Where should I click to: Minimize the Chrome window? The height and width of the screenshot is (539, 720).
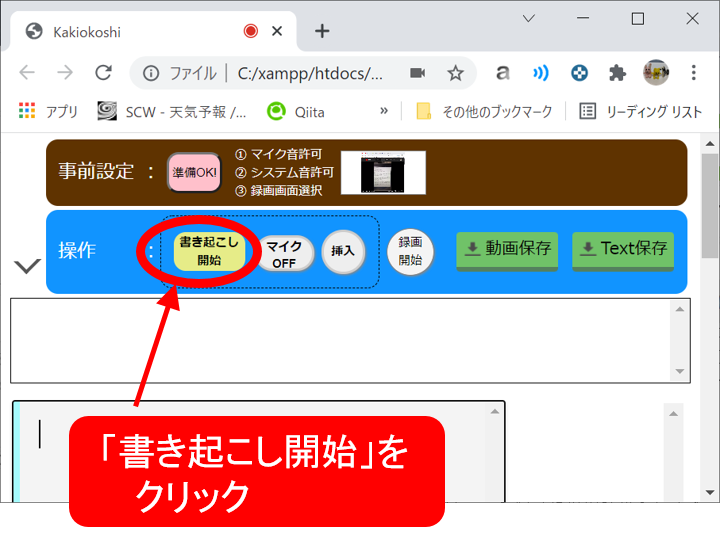(x=583, y=18)
